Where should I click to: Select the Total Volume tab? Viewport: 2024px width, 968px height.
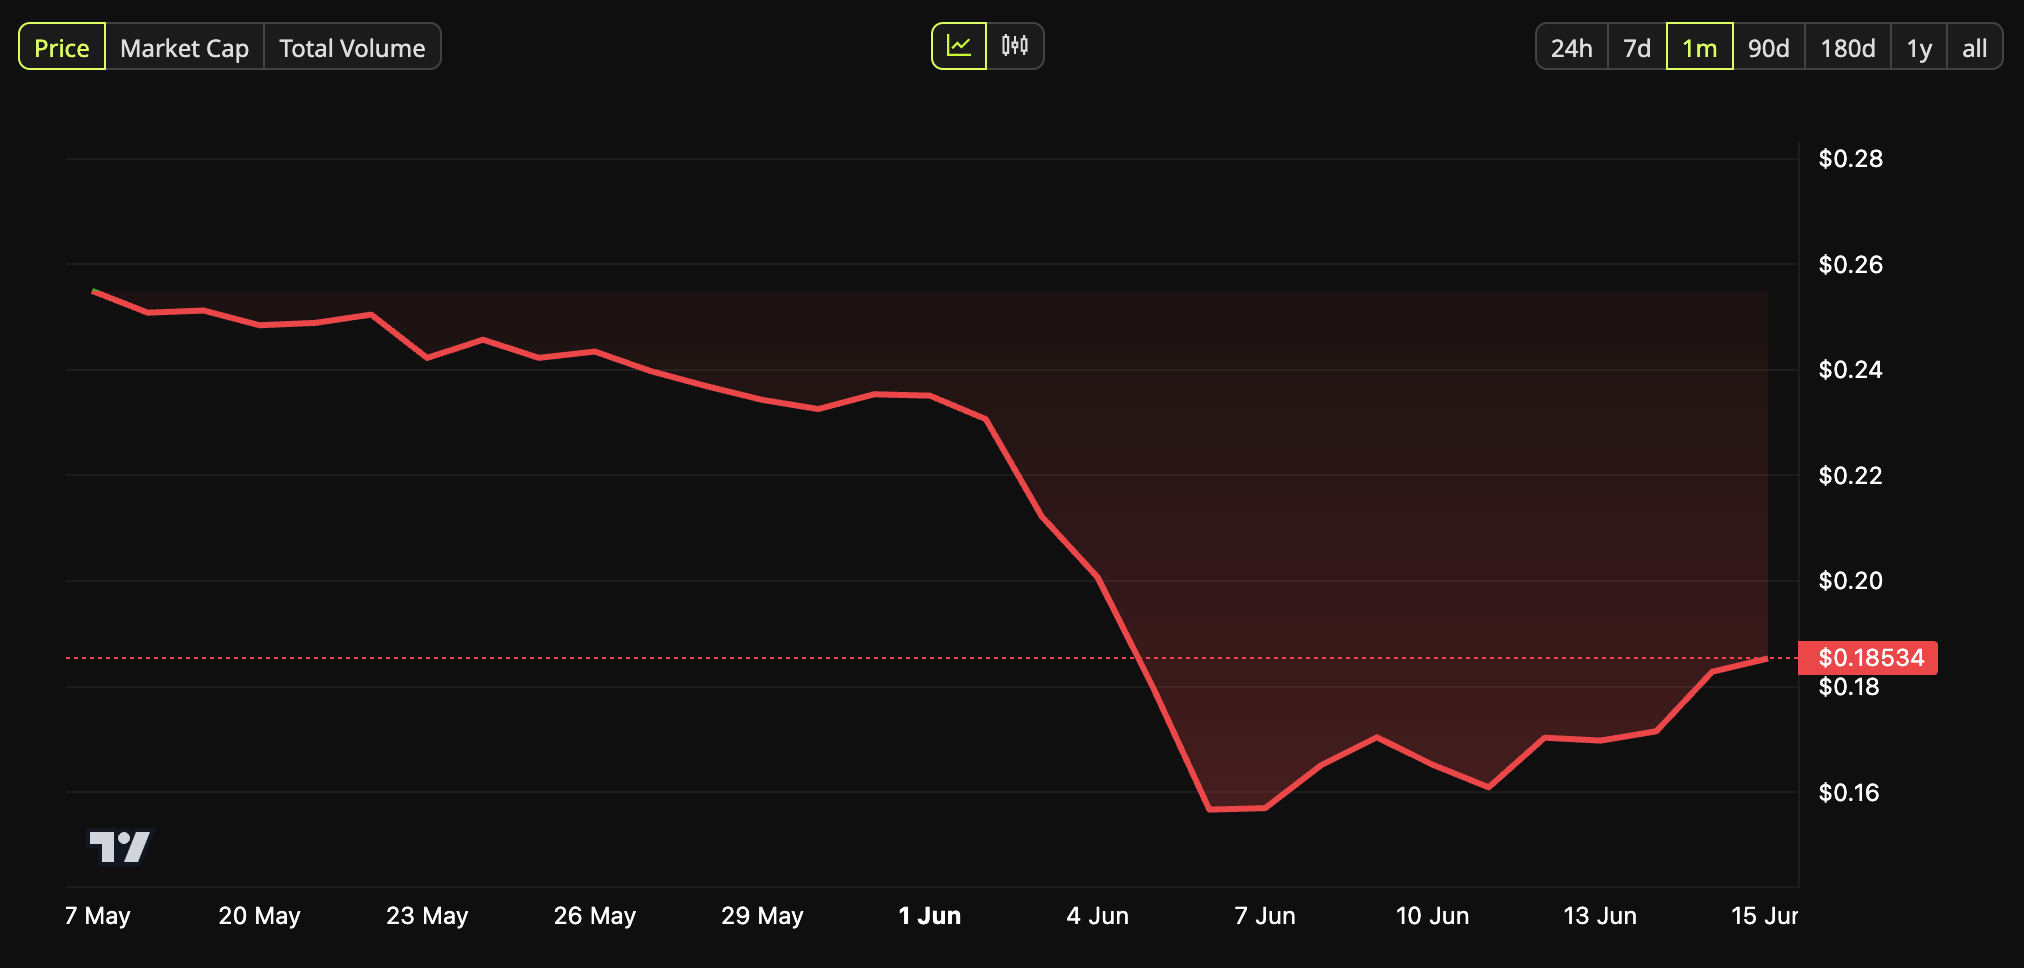click(352, 47)
